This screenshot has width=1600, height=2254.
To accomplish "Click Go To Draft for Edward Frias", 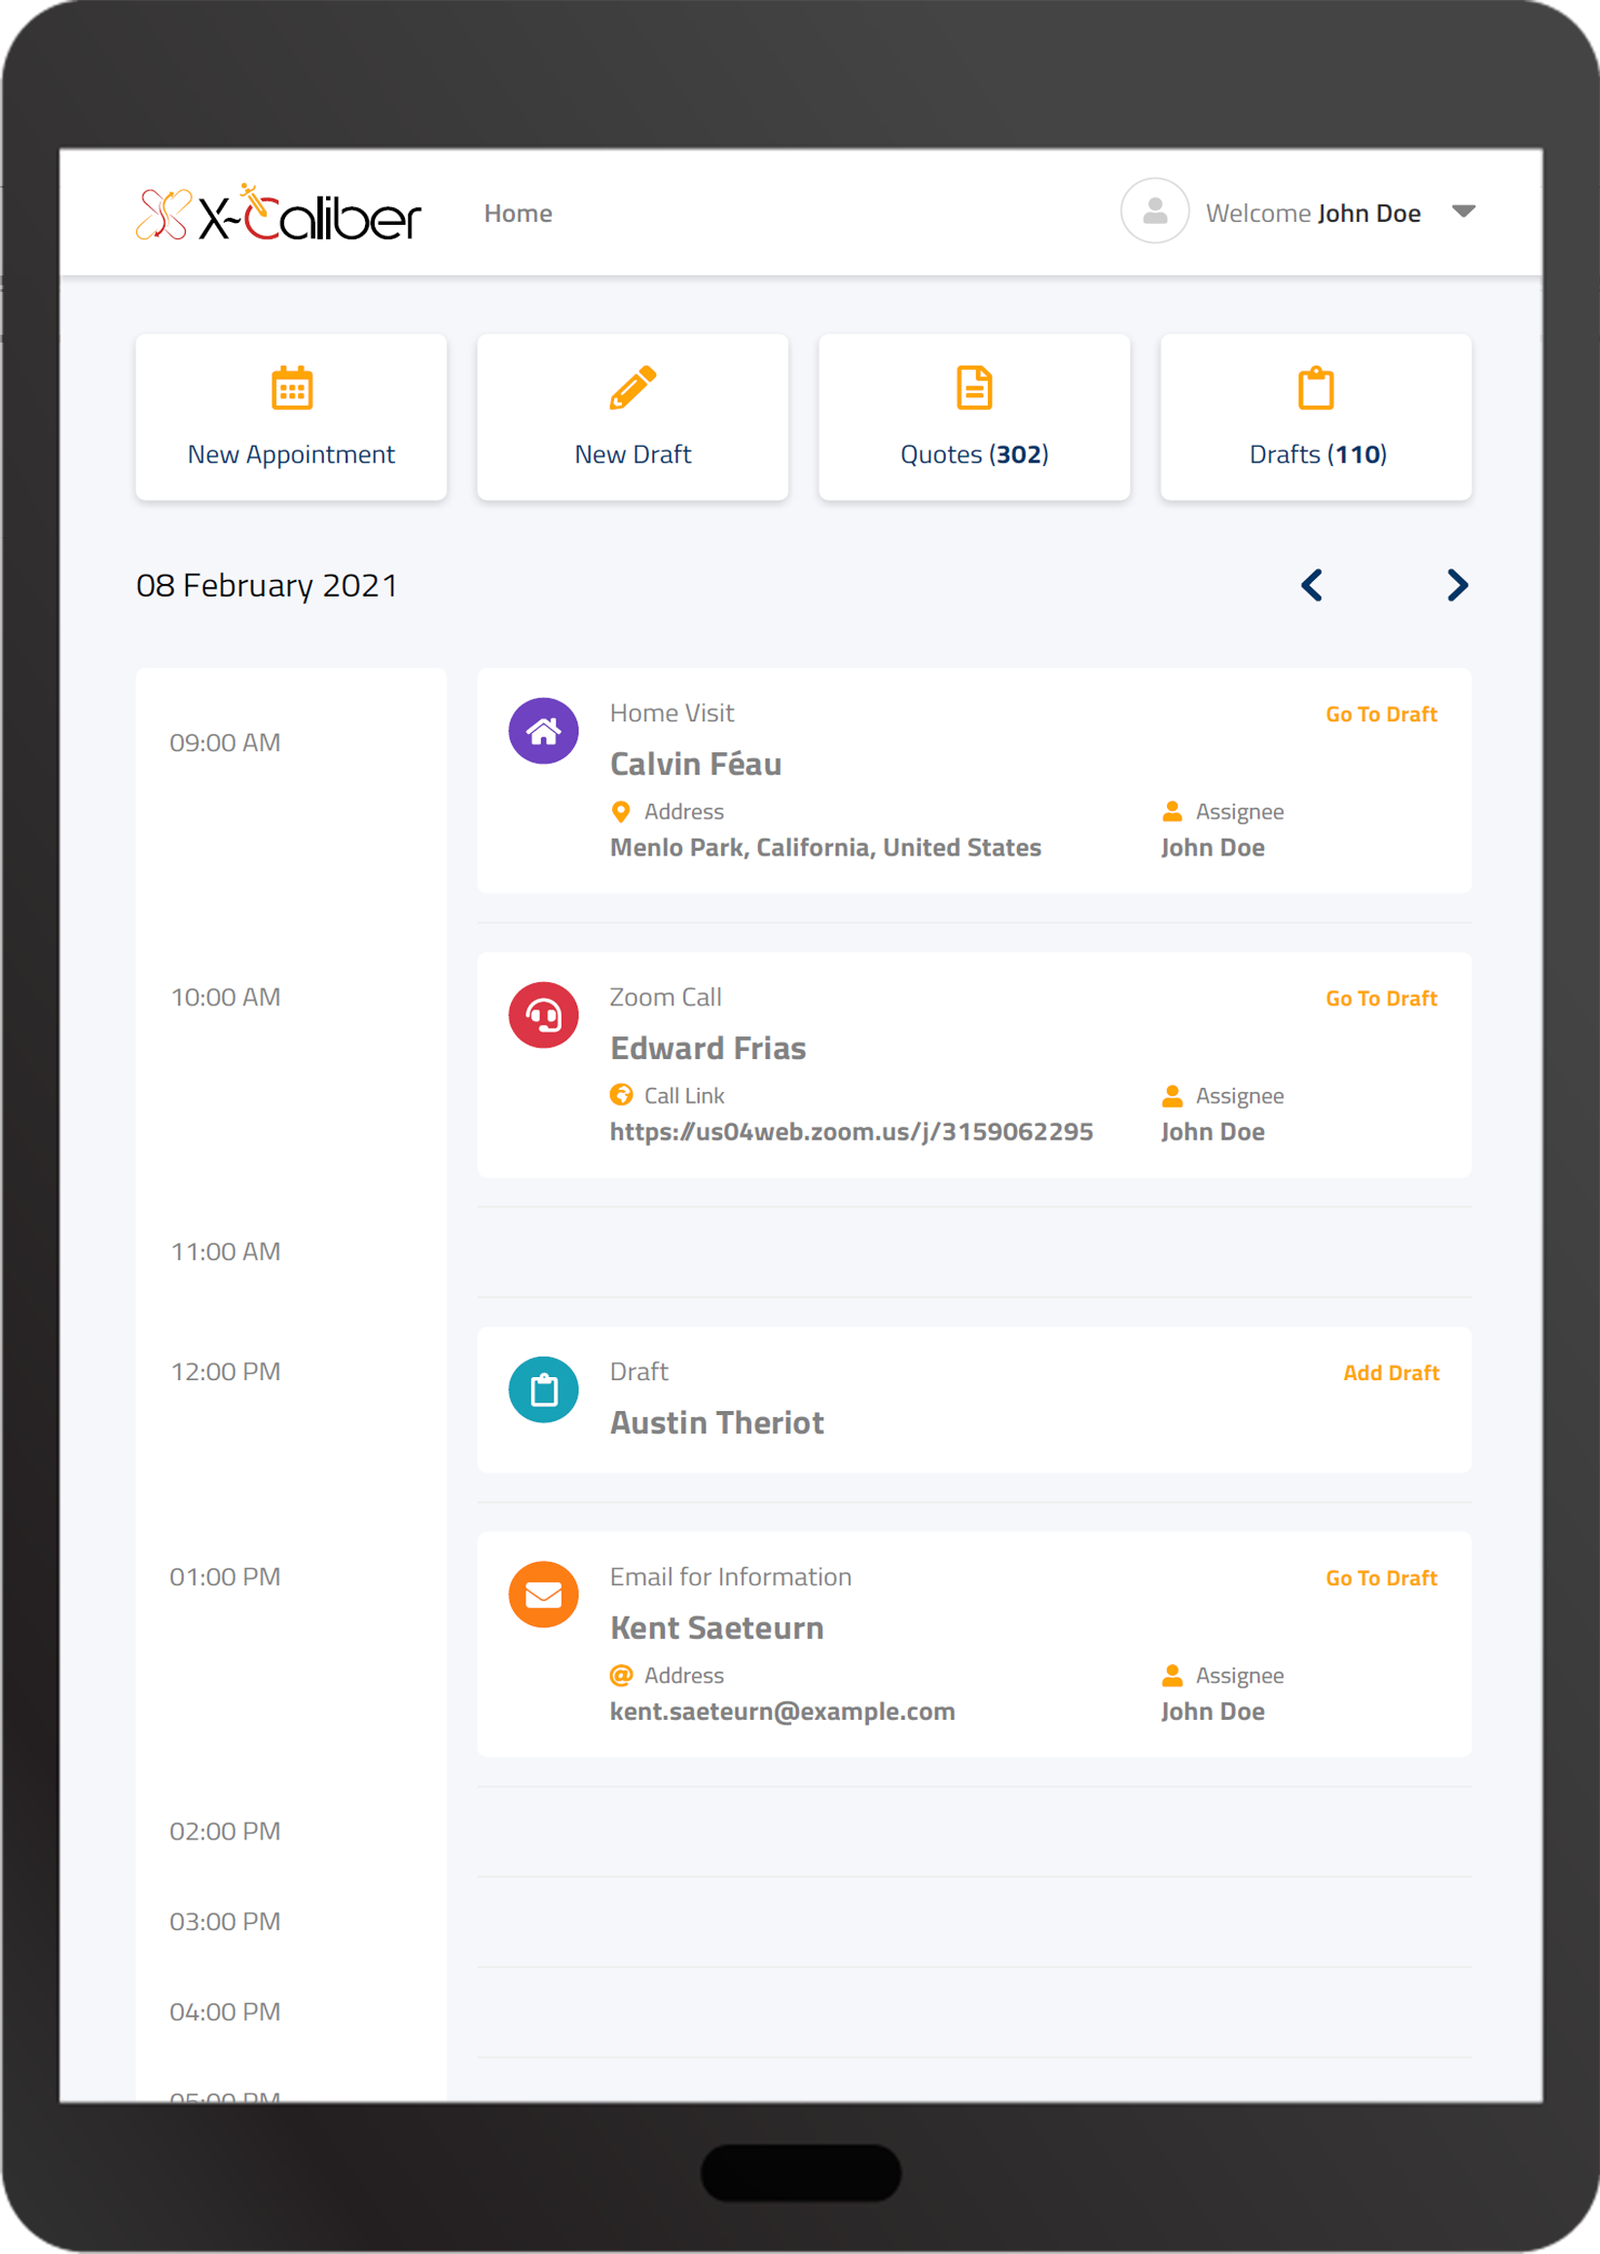I will (1380, 998).
